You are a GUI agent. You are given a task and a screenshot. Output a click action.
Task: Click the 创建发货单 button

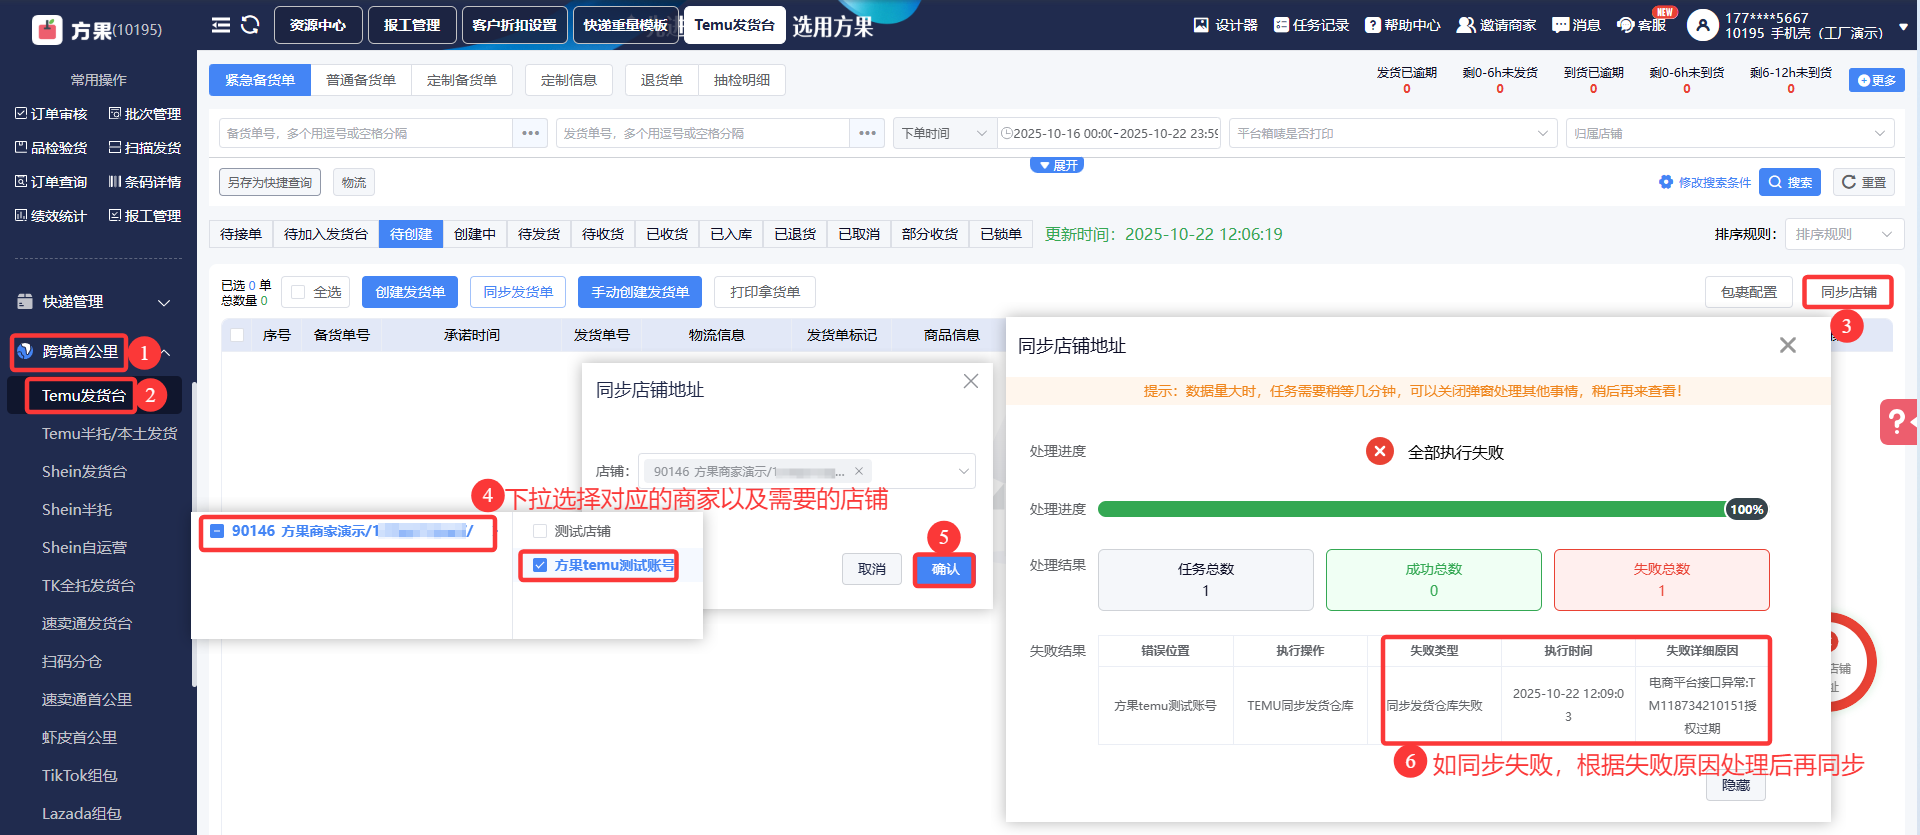tap(410, 292)
